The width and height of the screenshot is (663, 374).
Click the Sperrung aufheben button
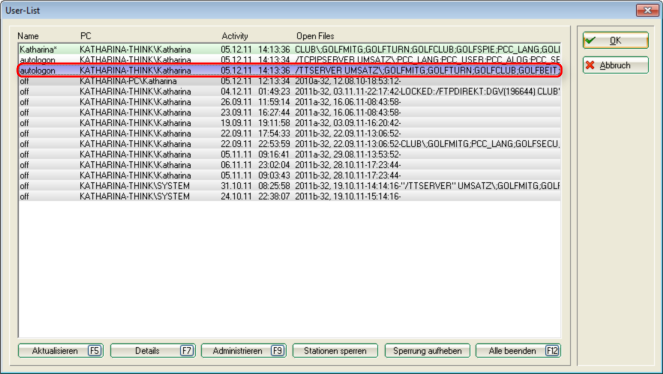pyautogui.click(x=427, y=351)
